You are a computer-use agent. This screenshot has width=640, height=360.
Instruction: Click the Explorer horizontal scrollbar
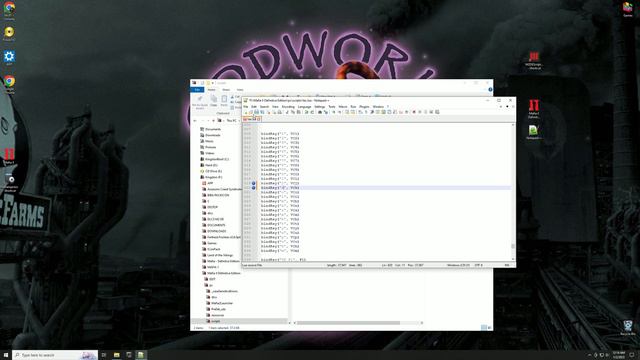coord(348,323)
